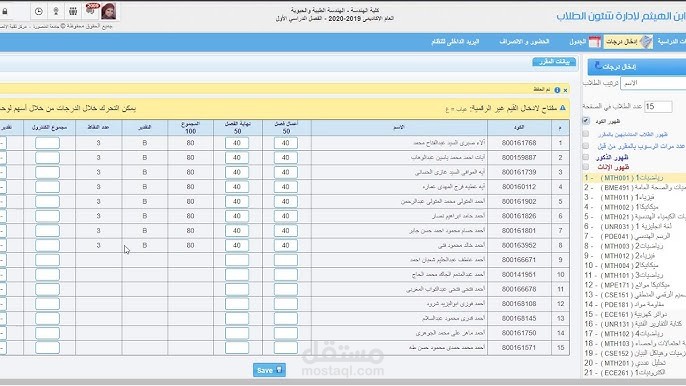
Task: Open the clock history icon in the header
Action: click(x=38, y=11)
